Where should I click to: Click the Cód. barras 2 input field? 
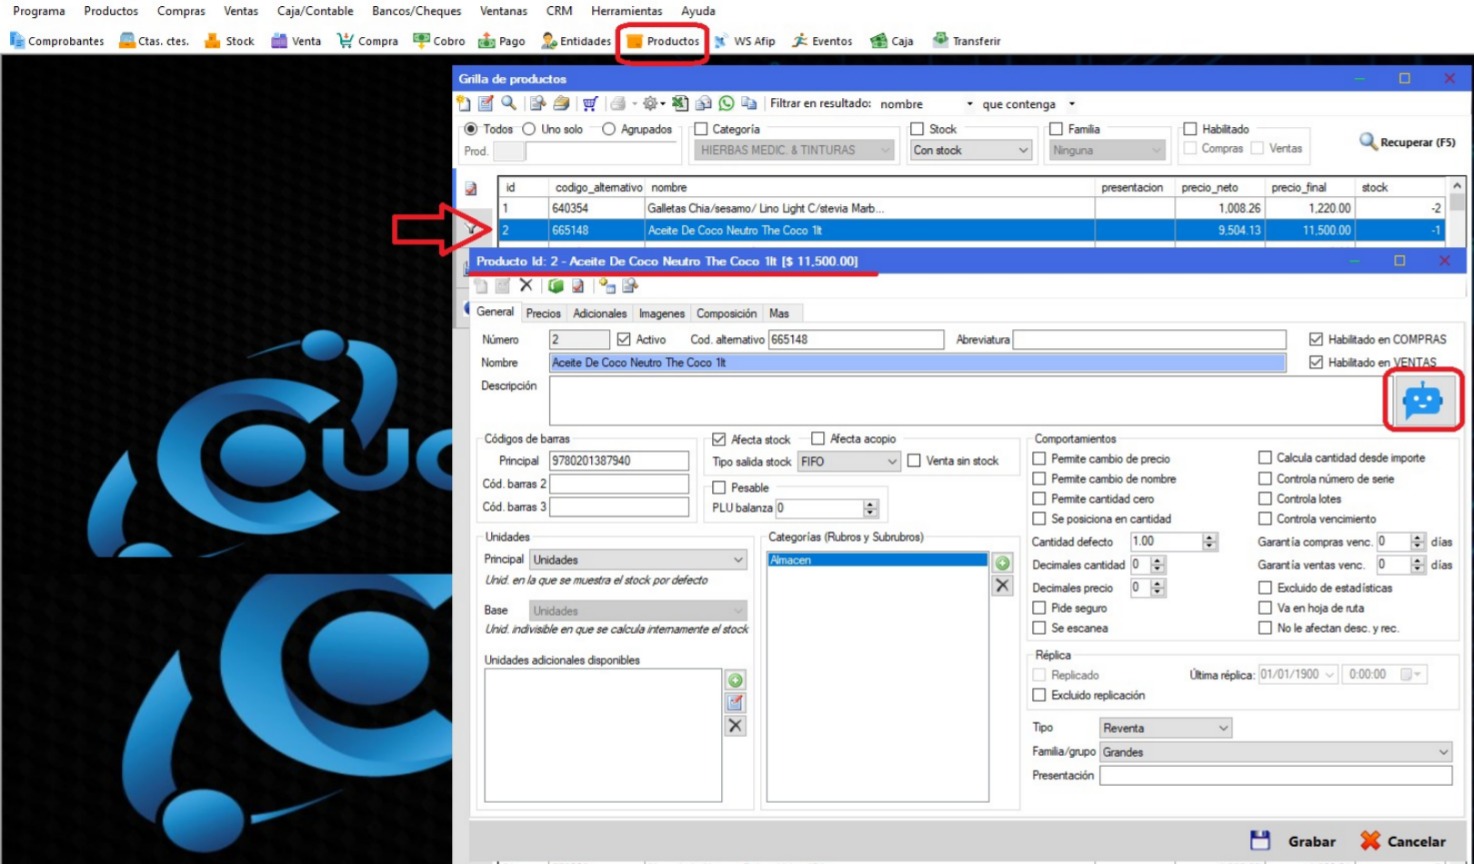[x=619, y=484]
